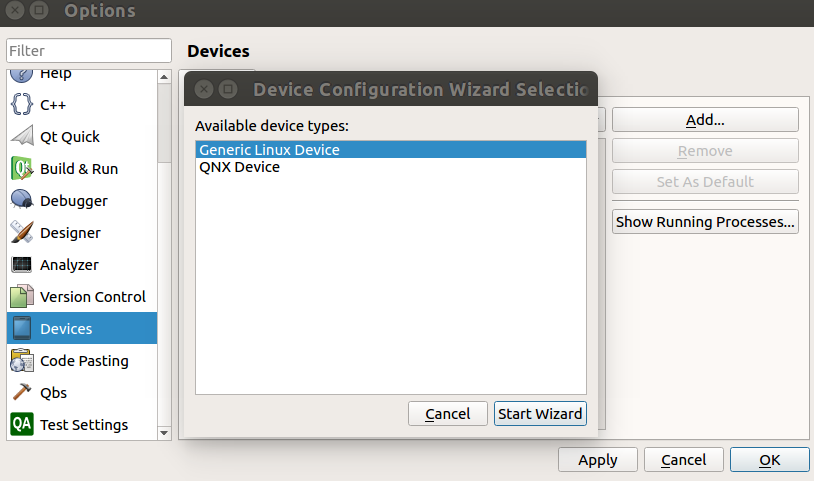Cancel the wizard selection dialog
The image size is (814, 481).
click(x=447, y=414)
